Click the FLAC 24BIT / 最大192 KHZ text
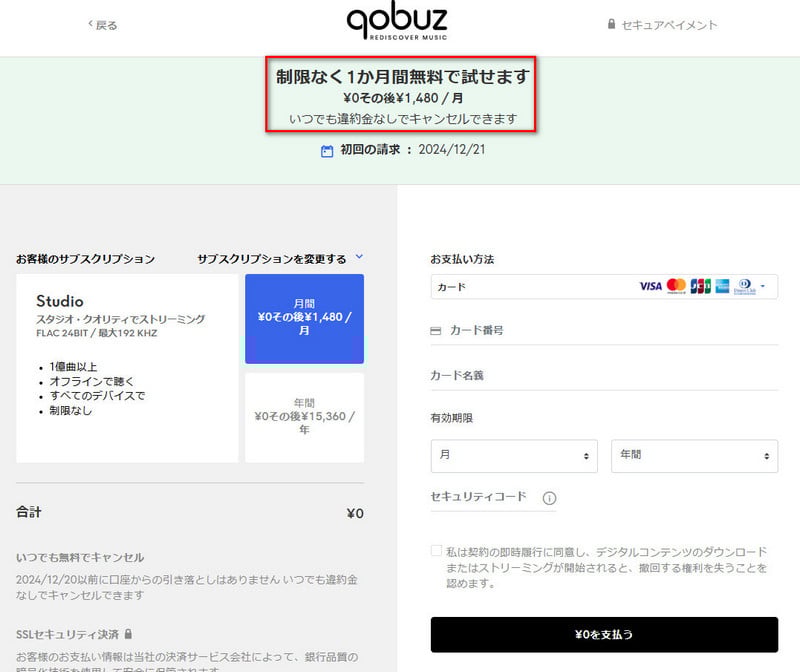The image size is (800, 672). pyautogui.click(x=97, y=333)
